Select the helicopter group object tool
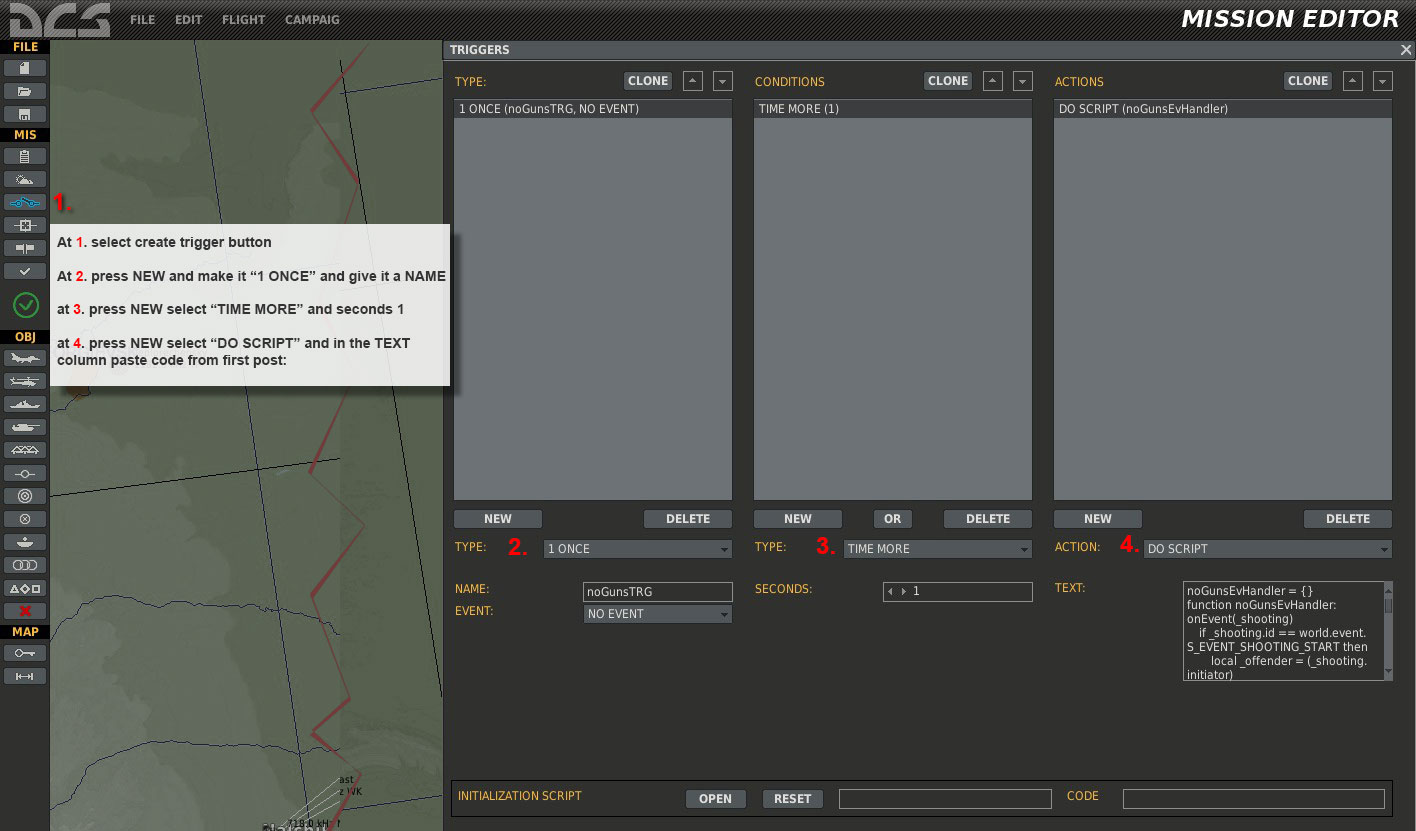 [25, 381]
